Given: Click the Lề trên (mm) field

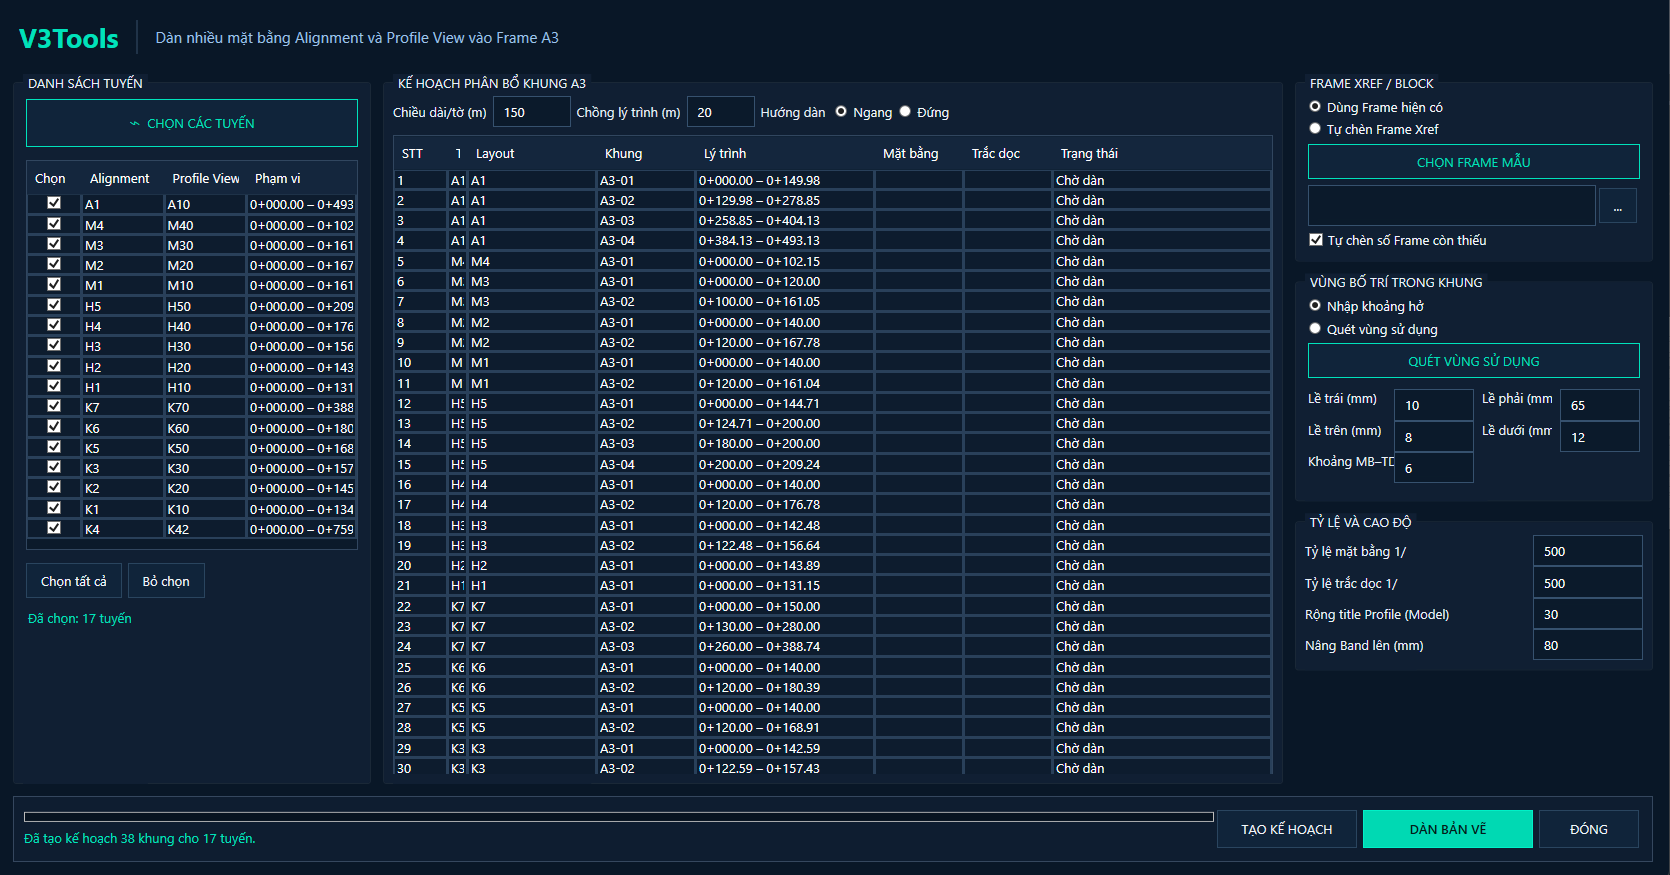Looking at the screenshot, I should (x=1433, y=437).
